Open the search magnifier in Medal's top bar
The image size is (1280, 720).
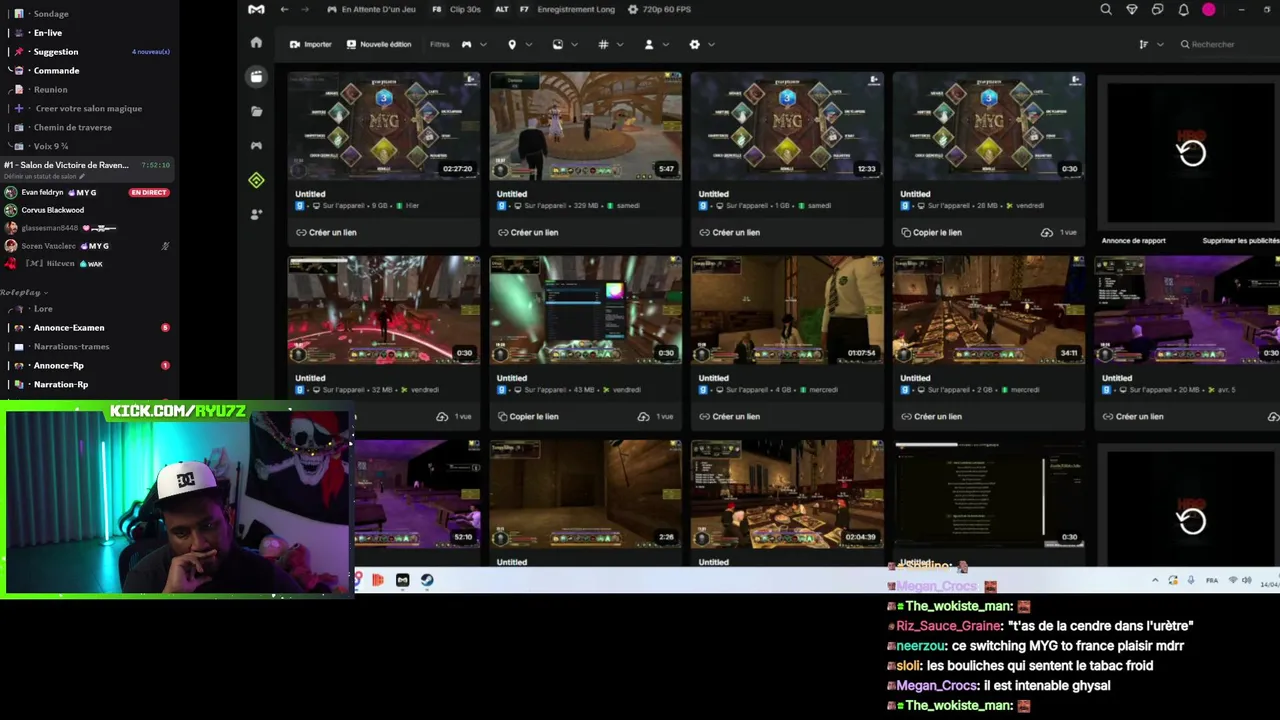(1106, 9)
